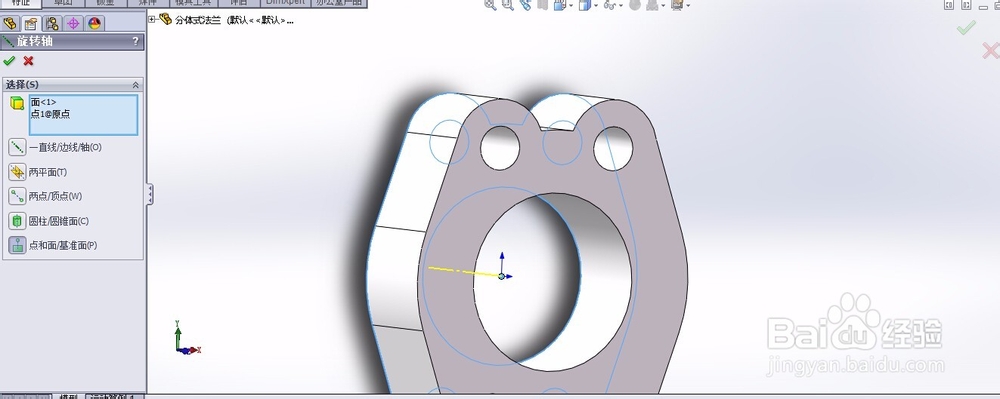Click the View Orientation cube icon
The image size is (1000, 399).
(559, 4)
